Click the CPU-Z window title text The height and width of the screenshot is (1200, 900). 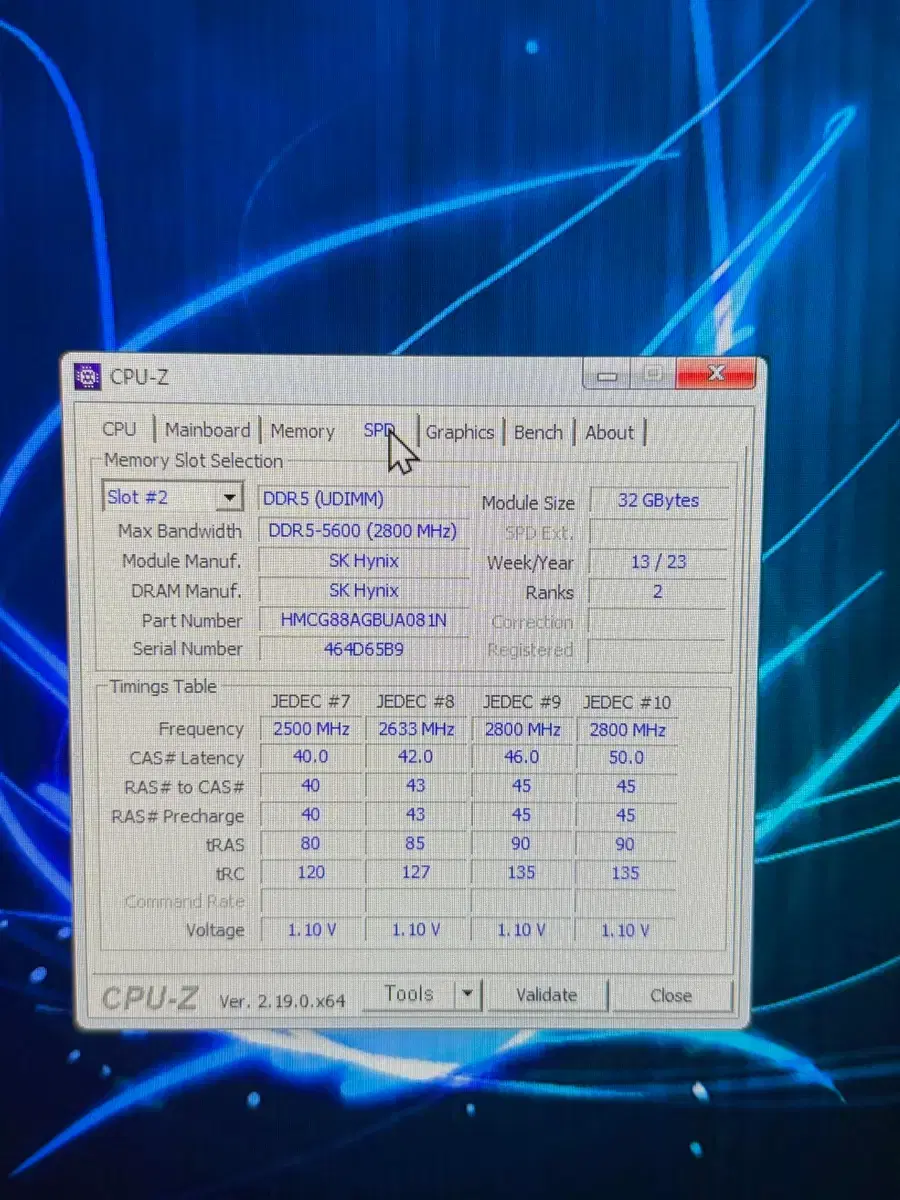[x=140, y=378]
